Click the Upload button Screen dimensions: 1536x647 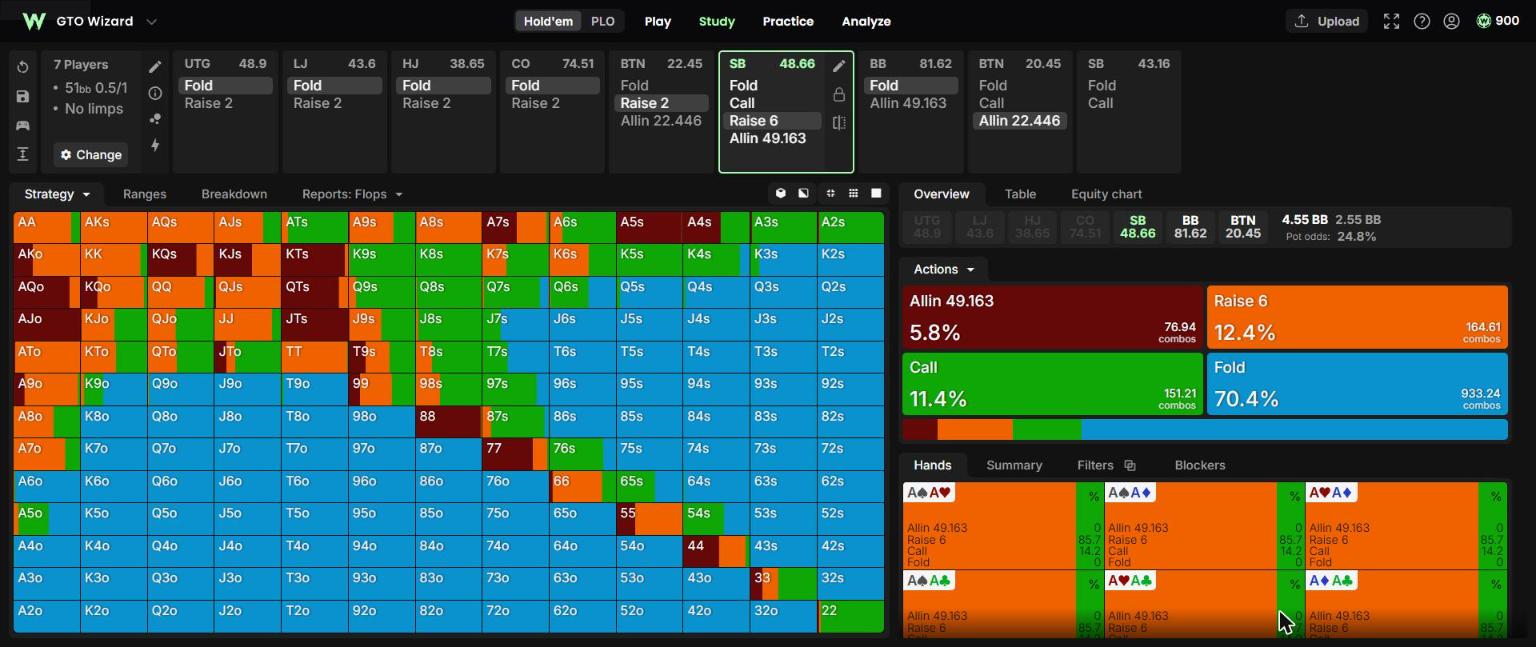1328,21
